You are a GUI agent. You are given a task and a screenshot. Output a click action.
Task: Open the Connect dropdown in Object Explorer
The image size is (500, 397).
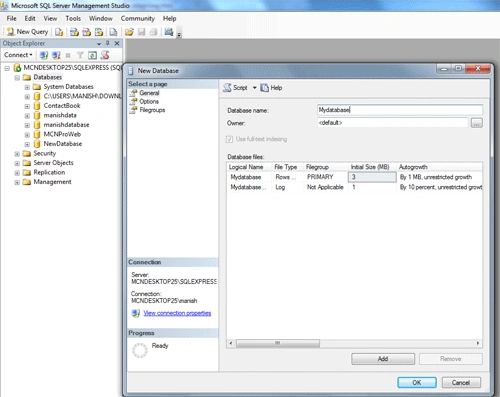18,55
